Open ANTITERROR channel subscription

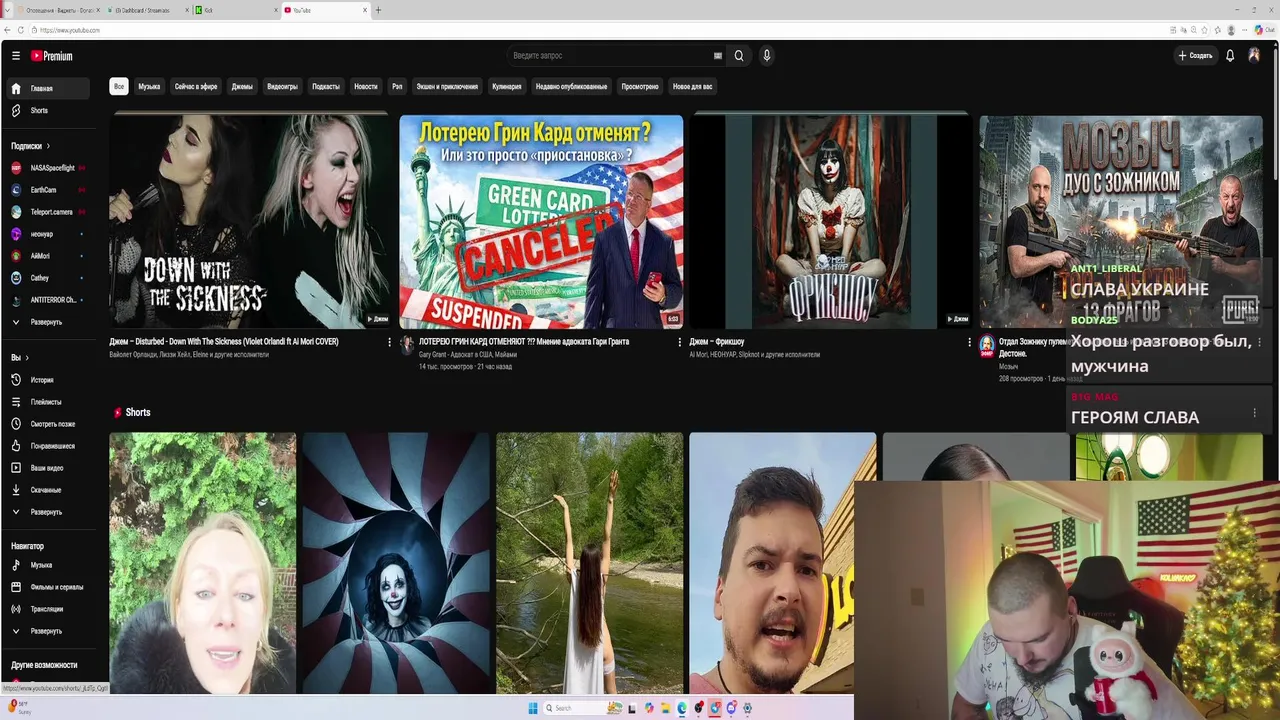pyautogui.click(x=47, y=300)
